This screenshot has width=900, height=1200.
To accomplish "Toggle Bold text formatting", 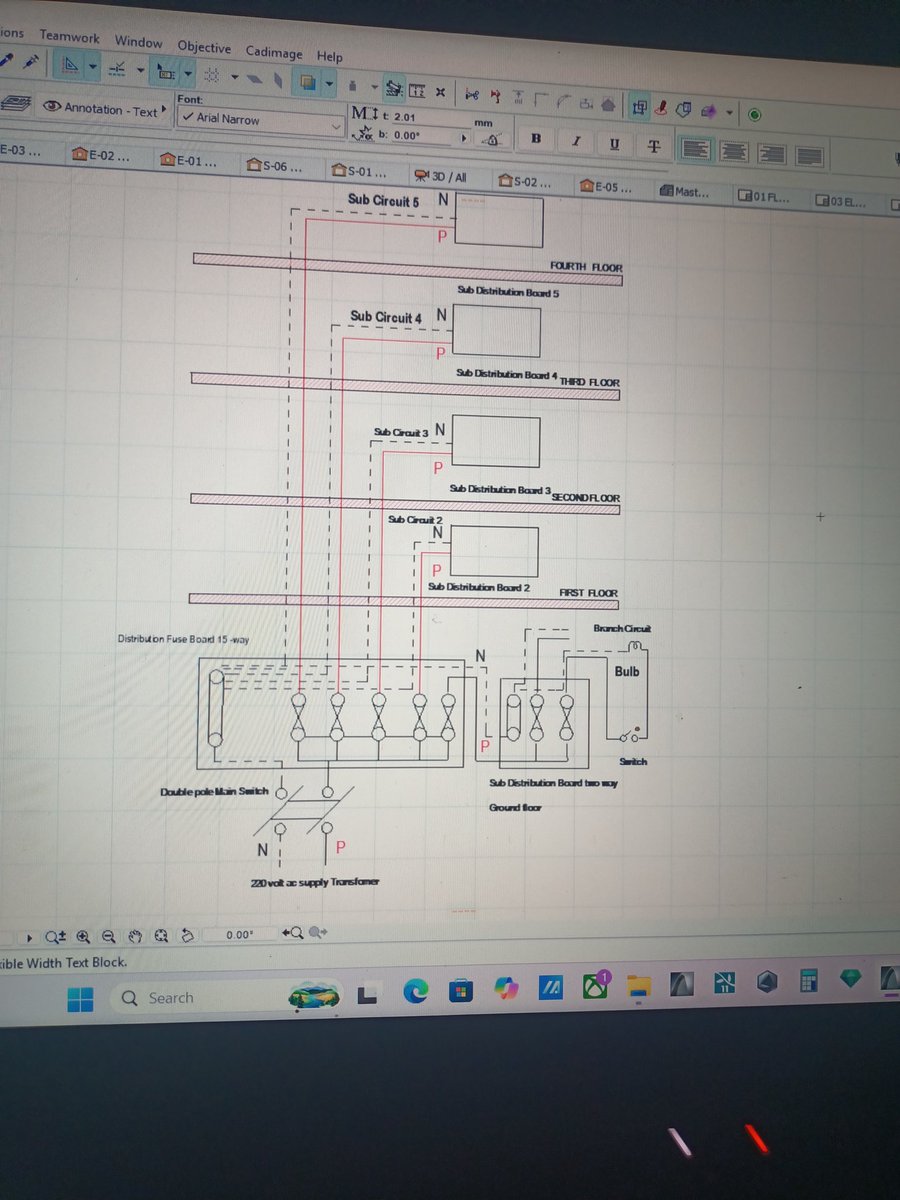I will (536, 138).
